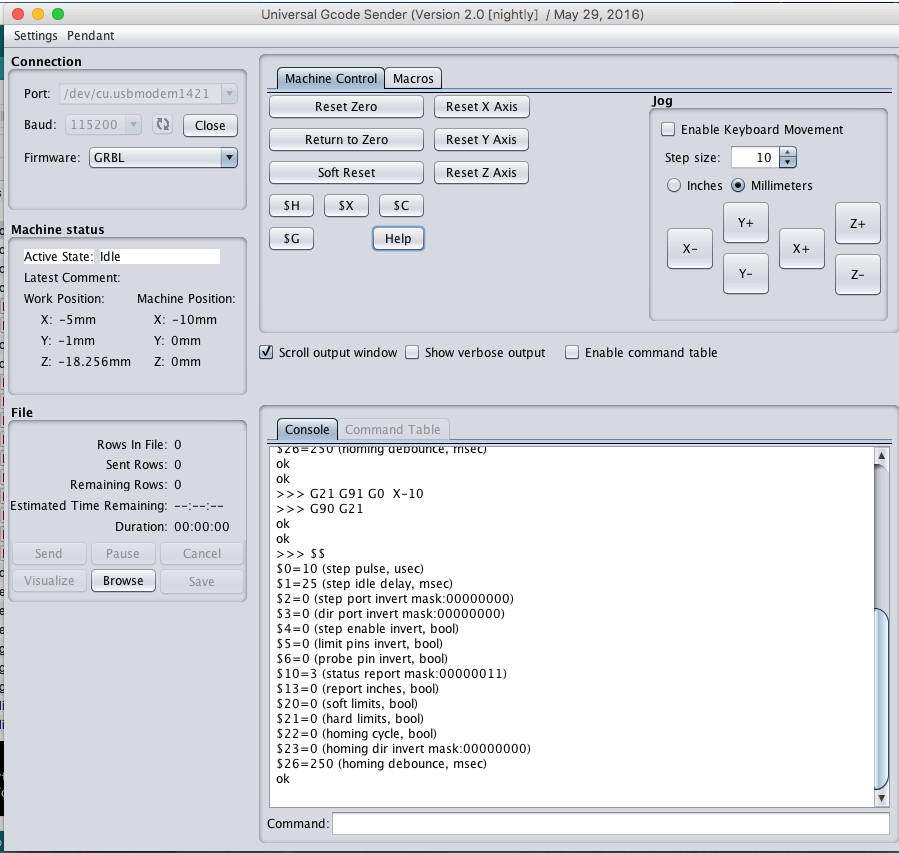Click the console scrollbar thumb
This screenshot has height=853, width=899.
click(881, 699)
